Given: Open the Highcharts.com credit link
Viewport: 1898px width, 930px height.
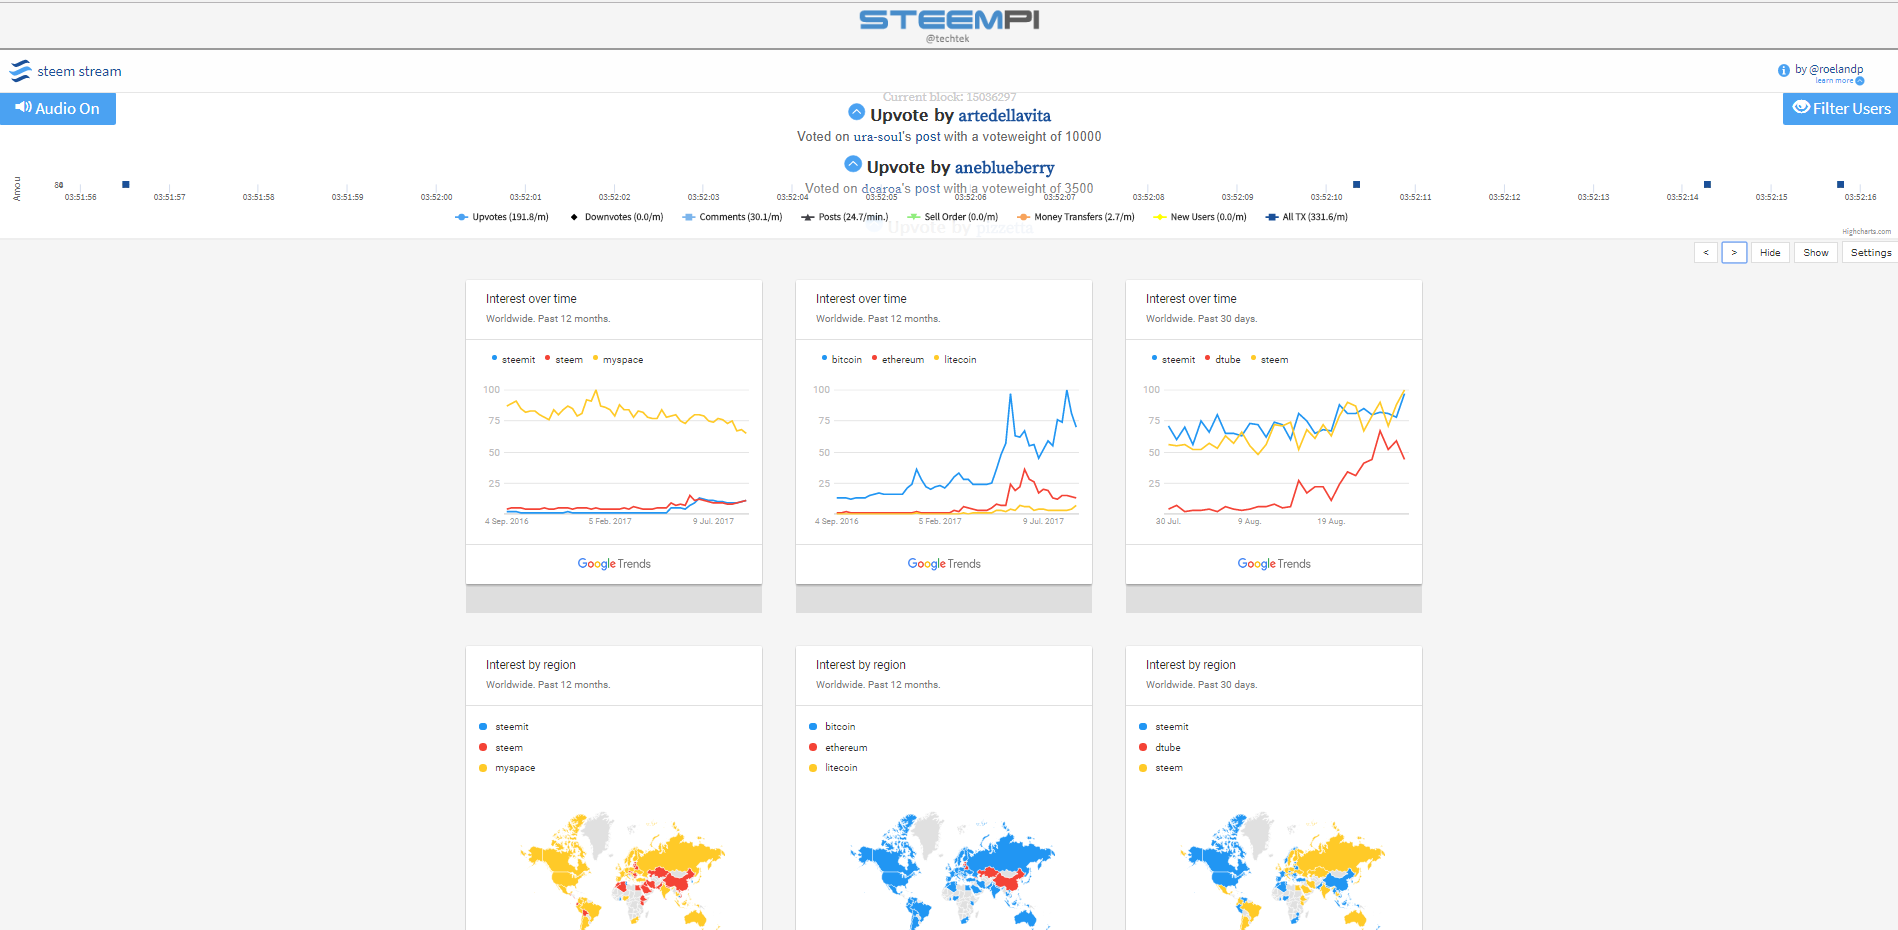Looking at the screenshot, I should pos(1866,232).
